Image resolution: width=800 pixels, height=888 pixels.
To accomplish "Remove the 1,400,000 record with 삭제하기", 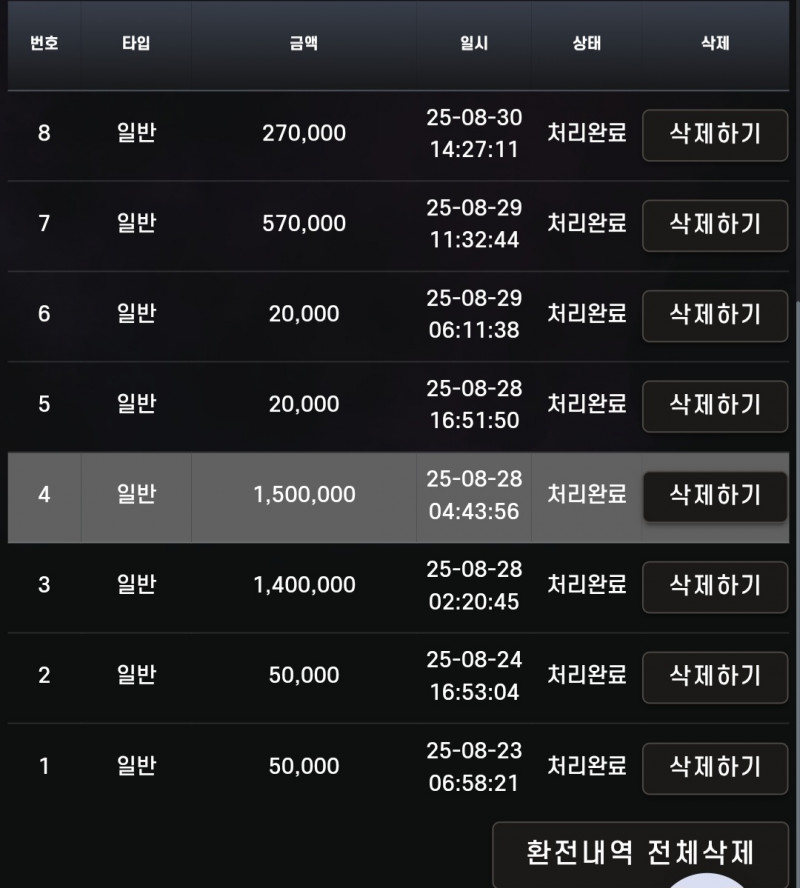I will 714,585.
